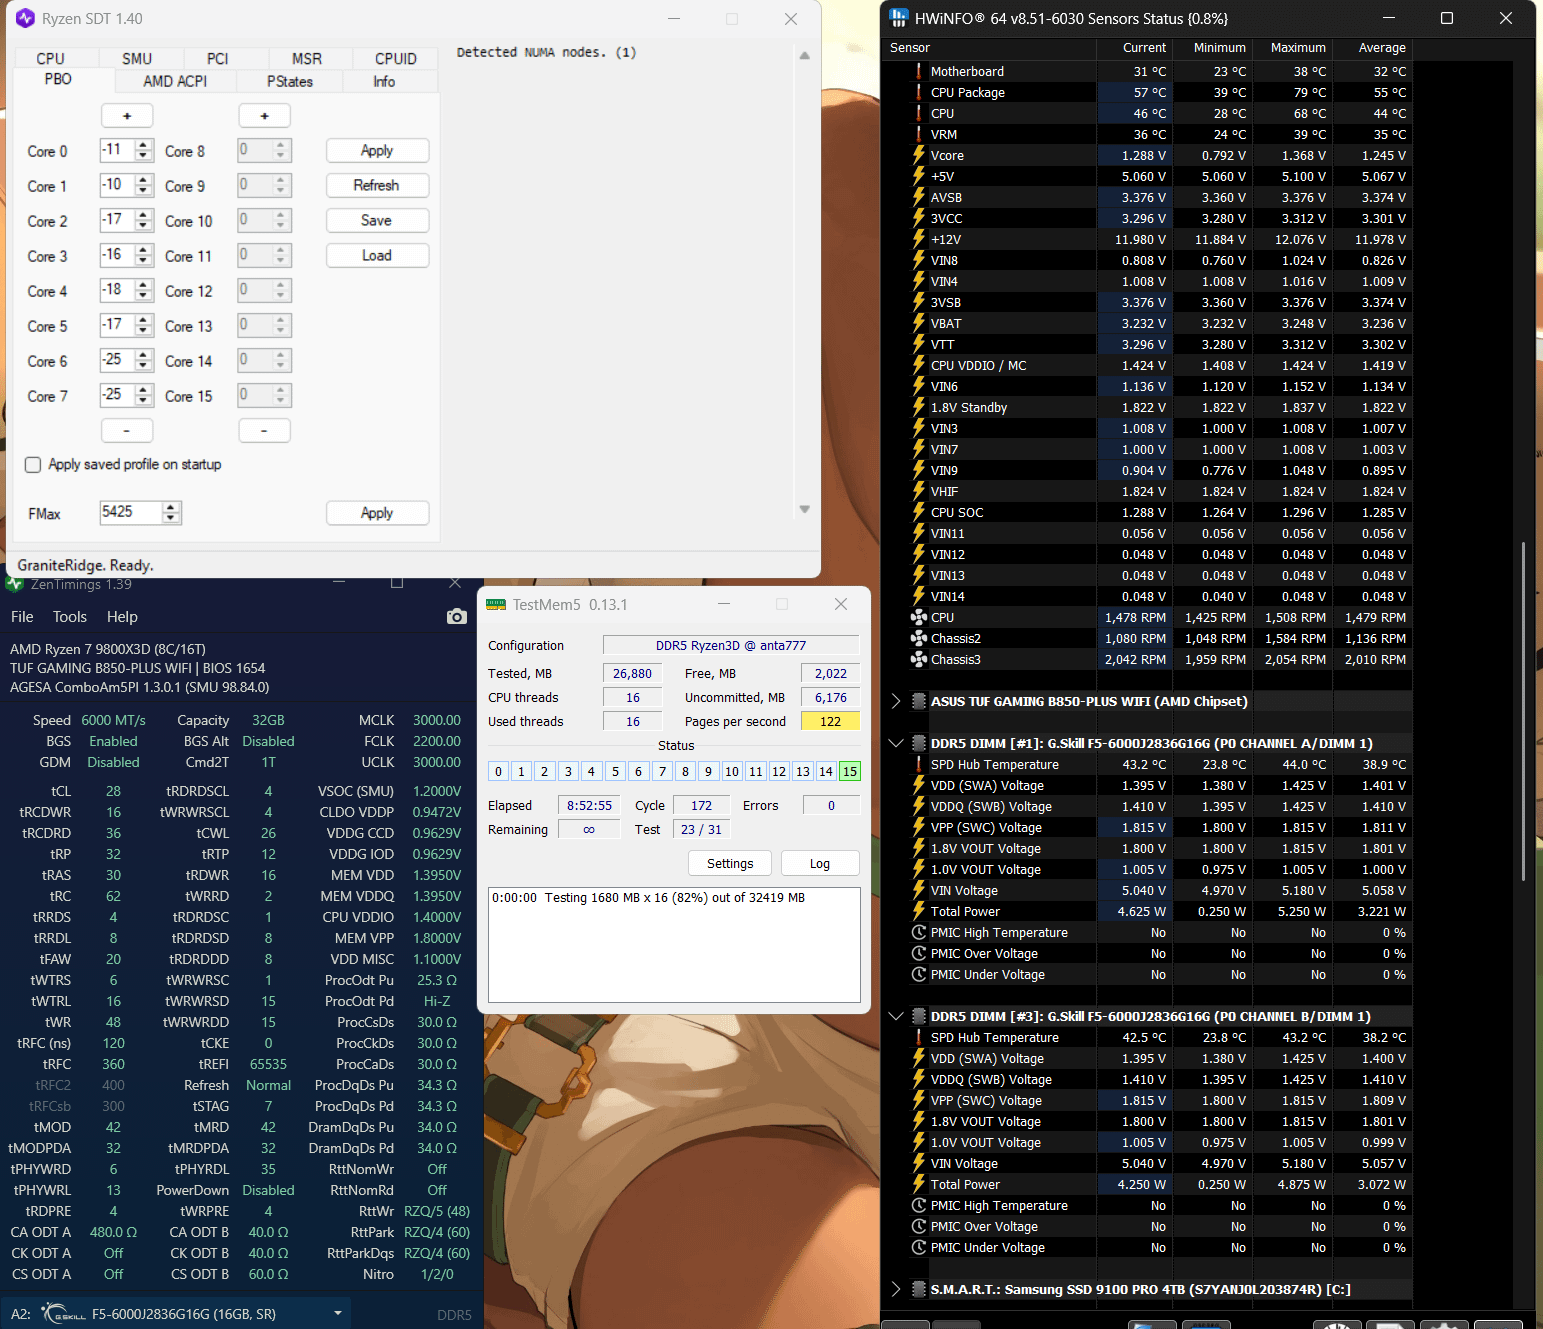The width and height of the screenshot is (1543, 1329).
Task: Click the clock icon on DIMM #1 PMIC High Temperature
Action: point(919,932)
